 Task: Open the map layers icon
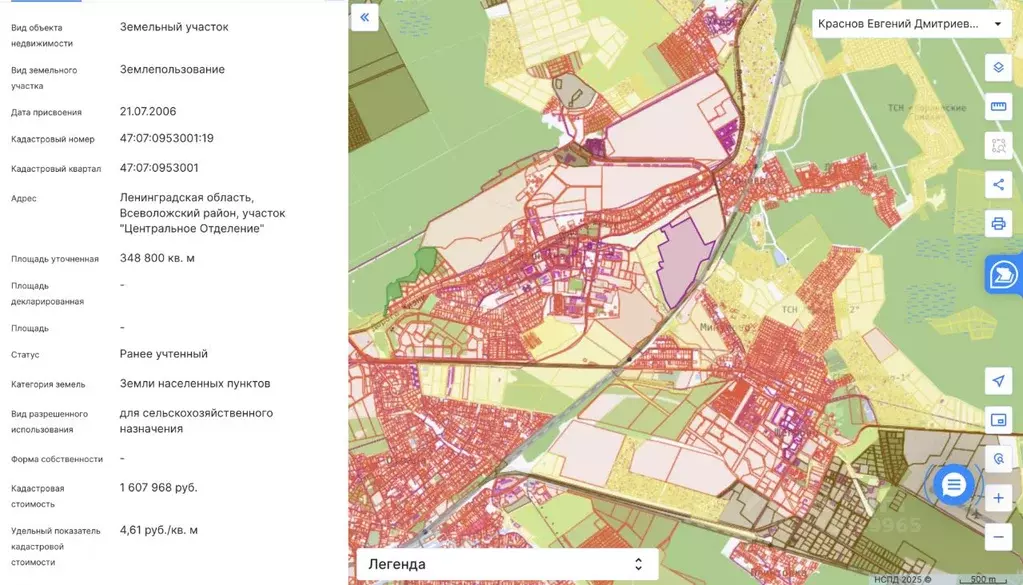998,67
